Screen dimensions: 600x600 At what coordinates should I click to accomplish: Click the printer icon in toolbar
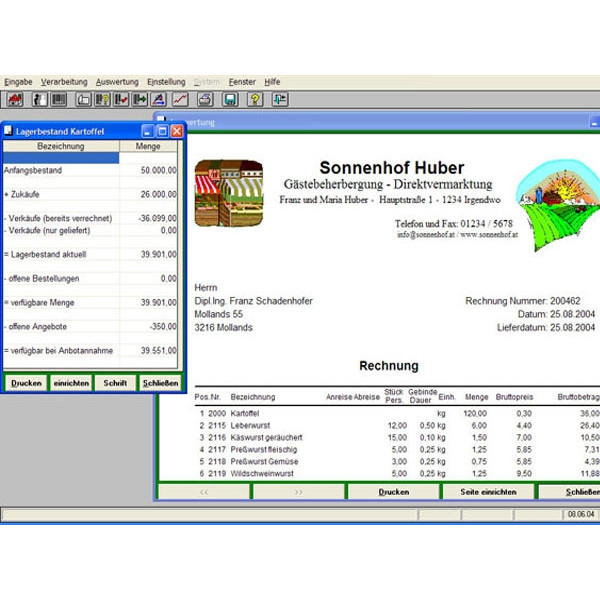[205, 100]
